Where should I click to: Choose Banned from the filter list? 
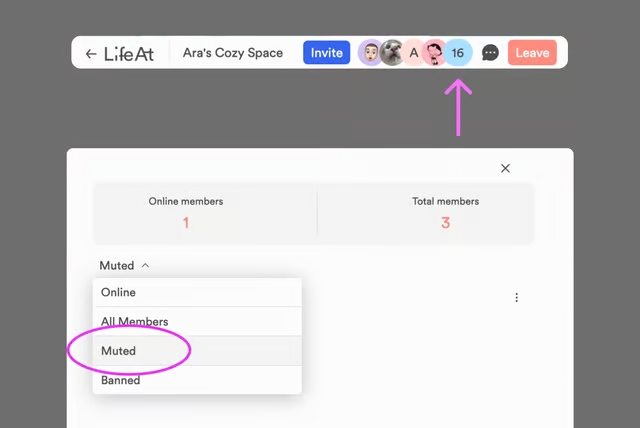click(120, 380)
